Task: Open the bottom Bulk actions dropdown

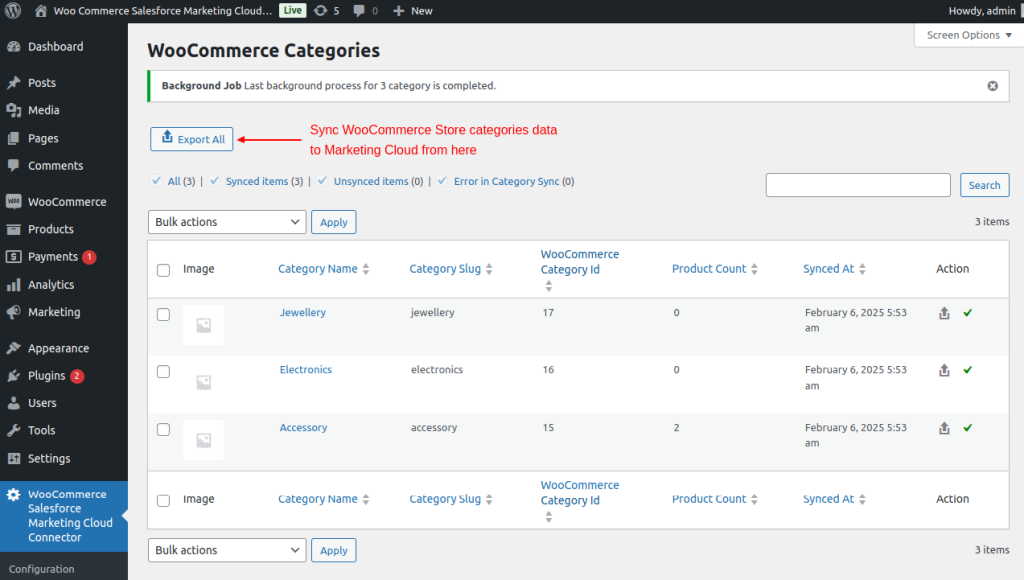Action: pyautogui.click(x=227, y=550)
